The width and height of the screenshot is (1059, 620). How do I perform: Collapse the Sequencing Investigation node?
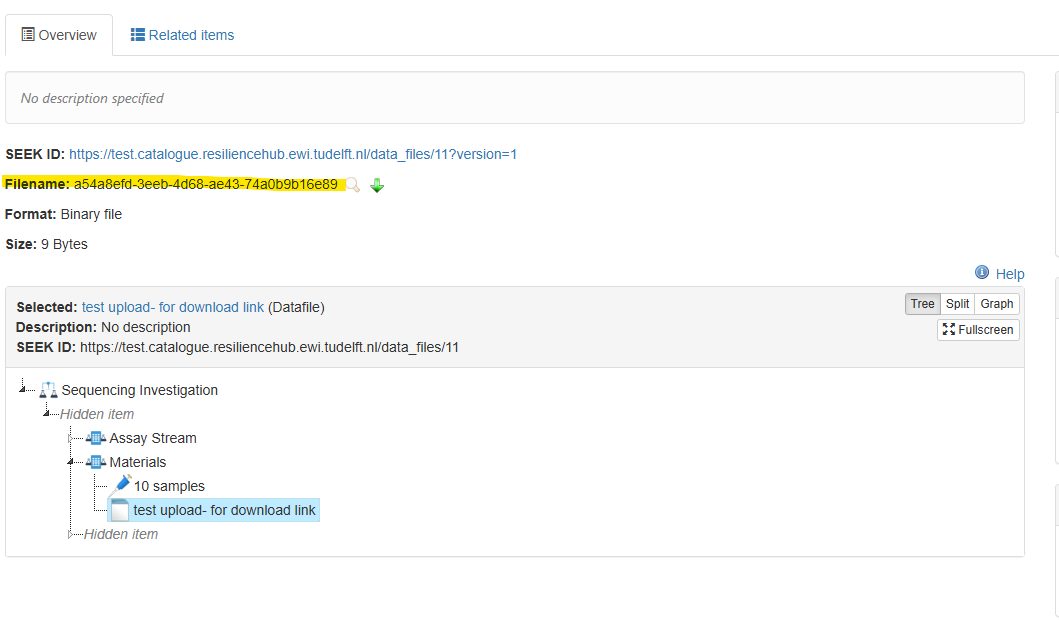[x=22, y=389]
